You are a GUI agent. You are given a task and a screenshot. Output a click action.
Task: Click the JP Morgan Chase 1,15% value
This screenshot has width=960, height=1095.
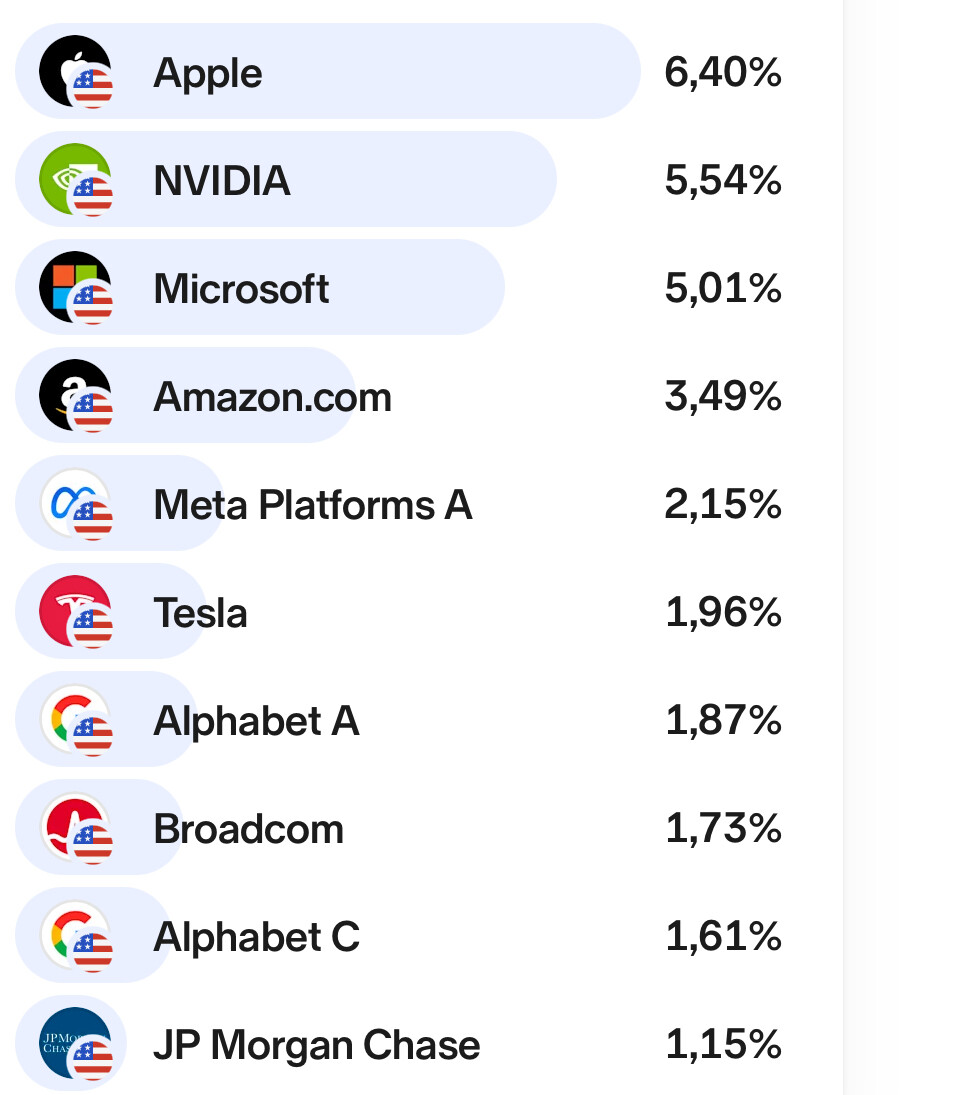723,1045
